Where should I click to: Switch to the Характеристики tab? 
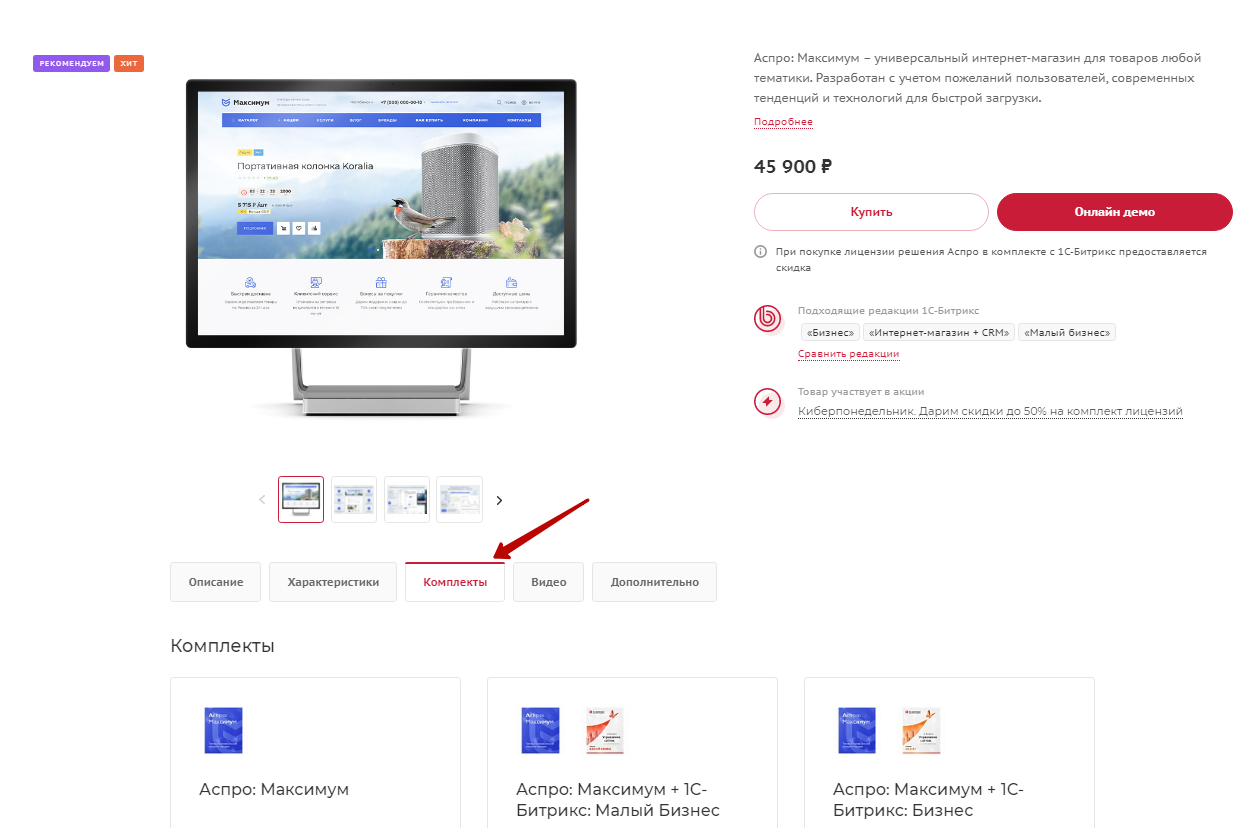pos(333,582)
